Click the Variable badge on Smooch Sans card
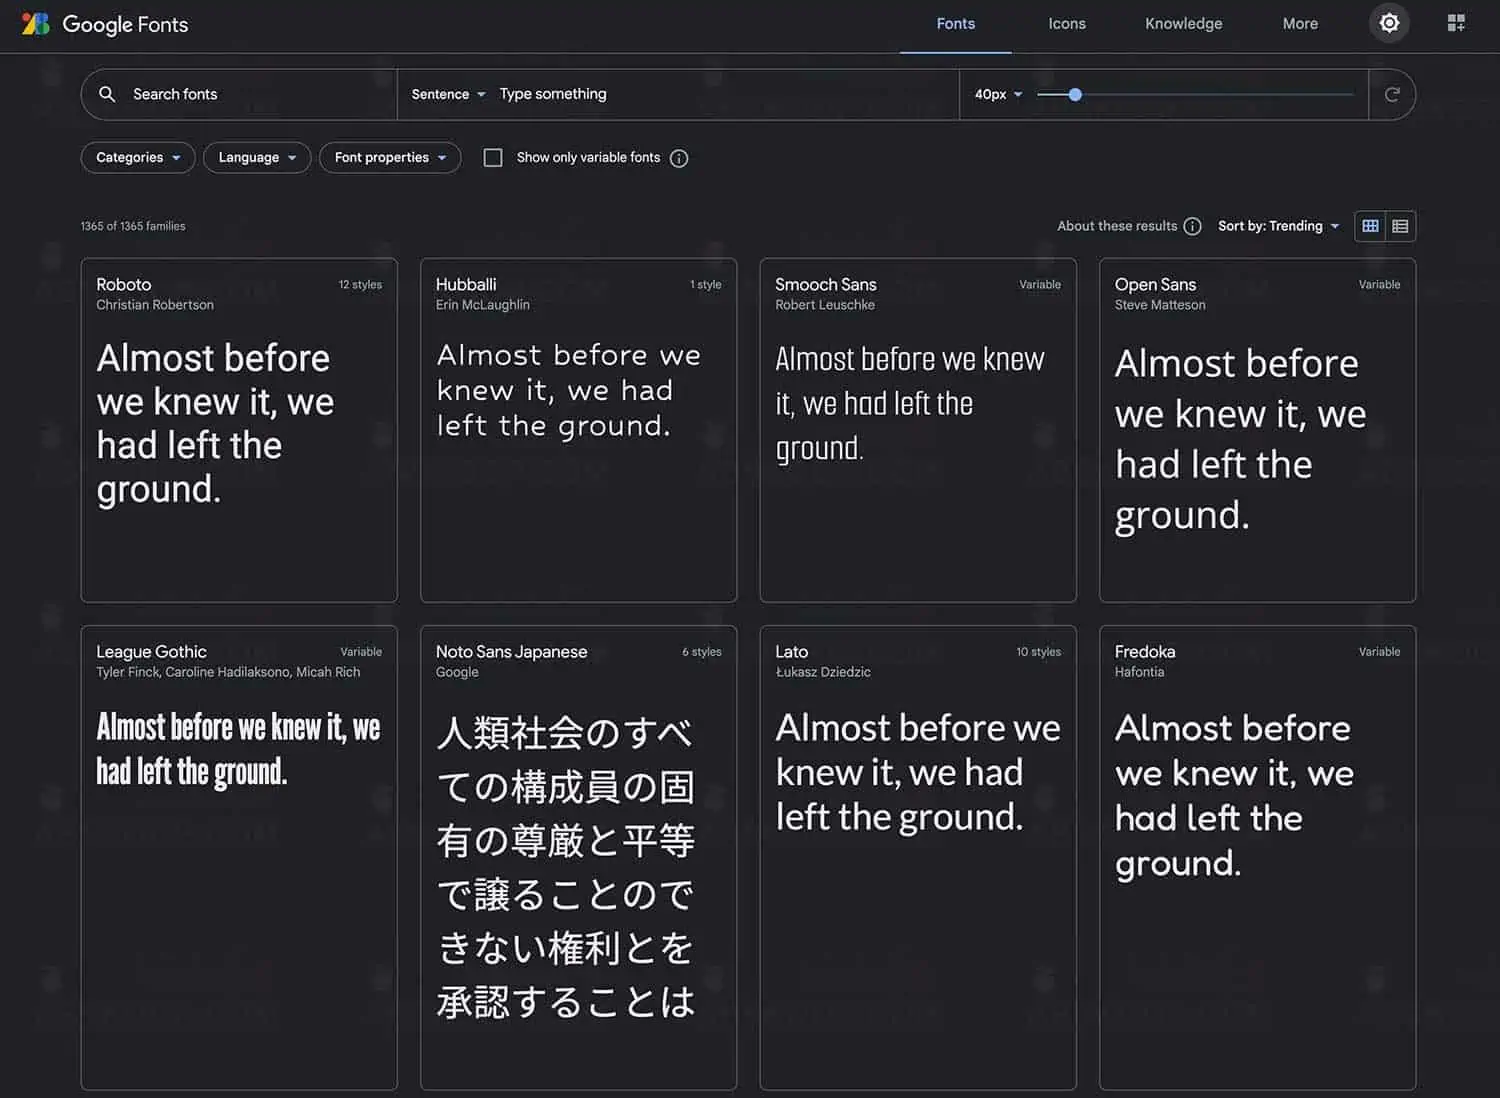The image size is (1500, 1098). 1040,284
